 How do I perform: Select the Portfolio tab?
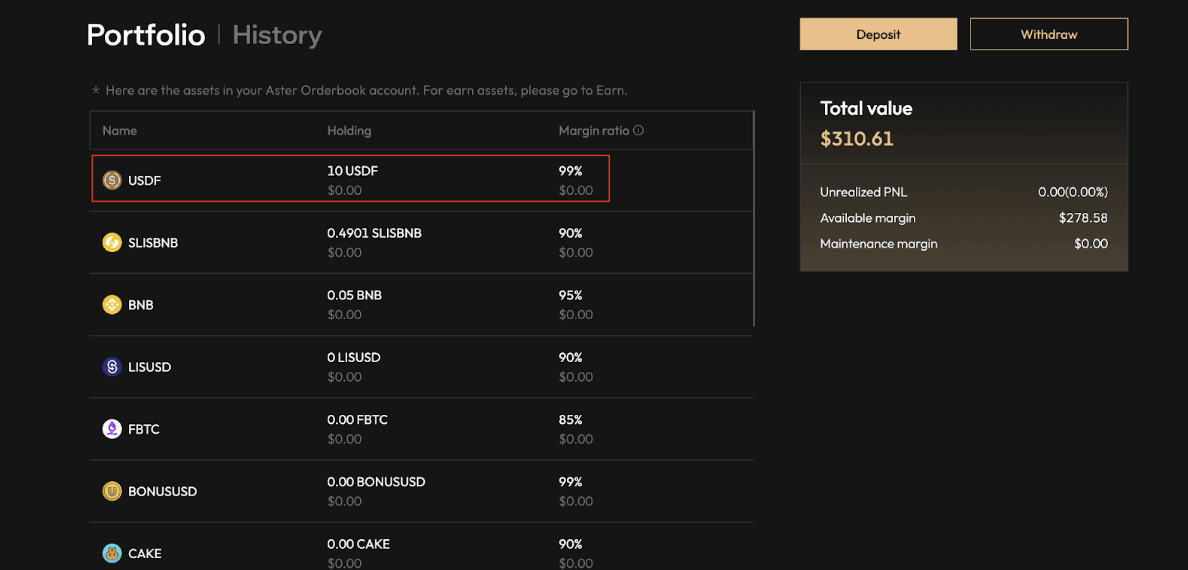(146, 35)
